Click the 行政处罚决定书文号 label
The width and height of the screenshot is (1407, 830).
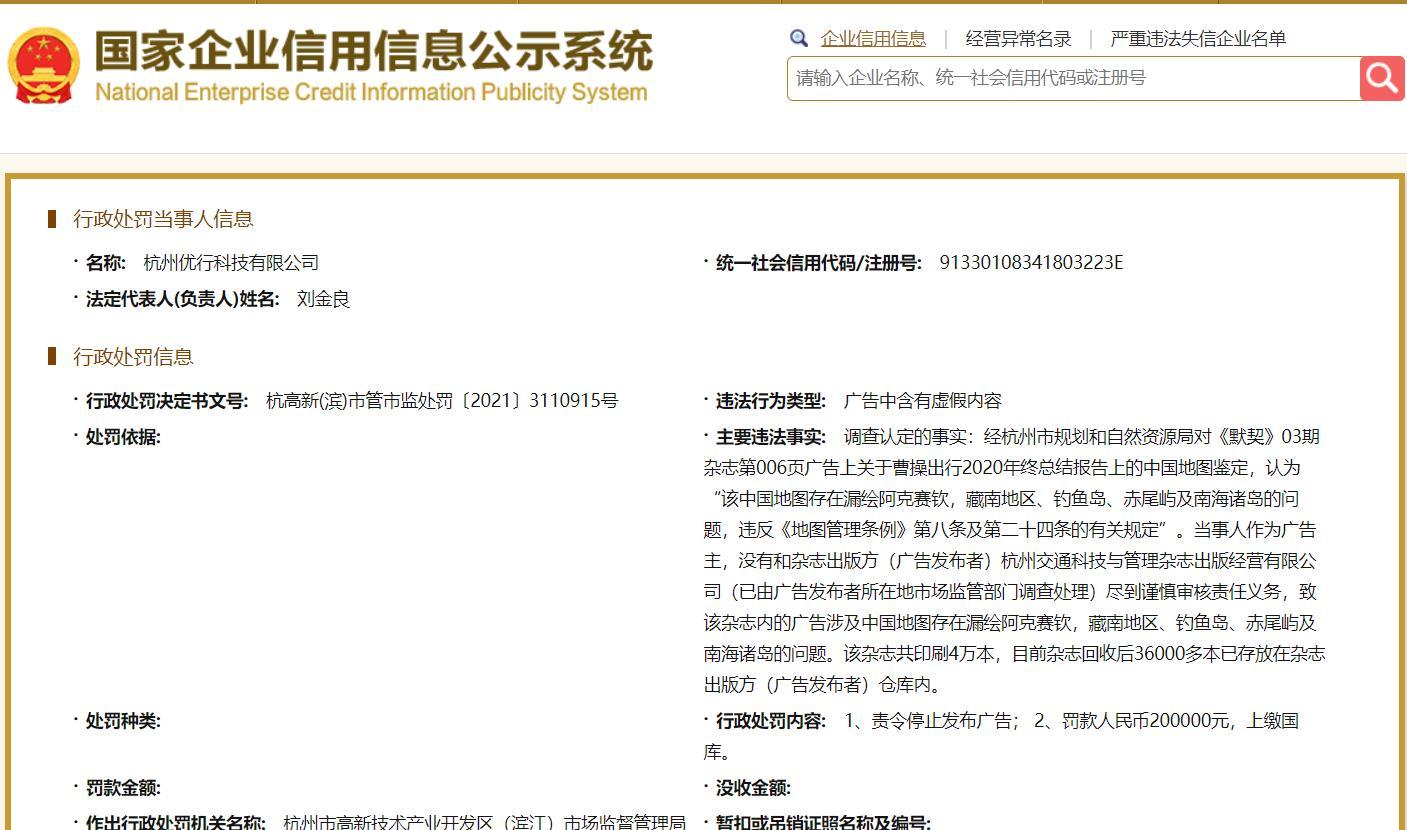tap(167, 401)
